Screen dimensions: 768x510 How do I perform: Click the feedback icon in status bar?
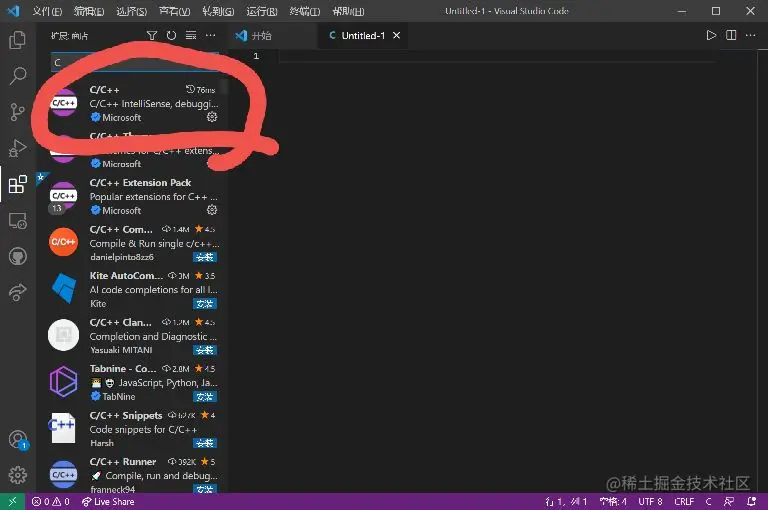click(x=729, y=502)
